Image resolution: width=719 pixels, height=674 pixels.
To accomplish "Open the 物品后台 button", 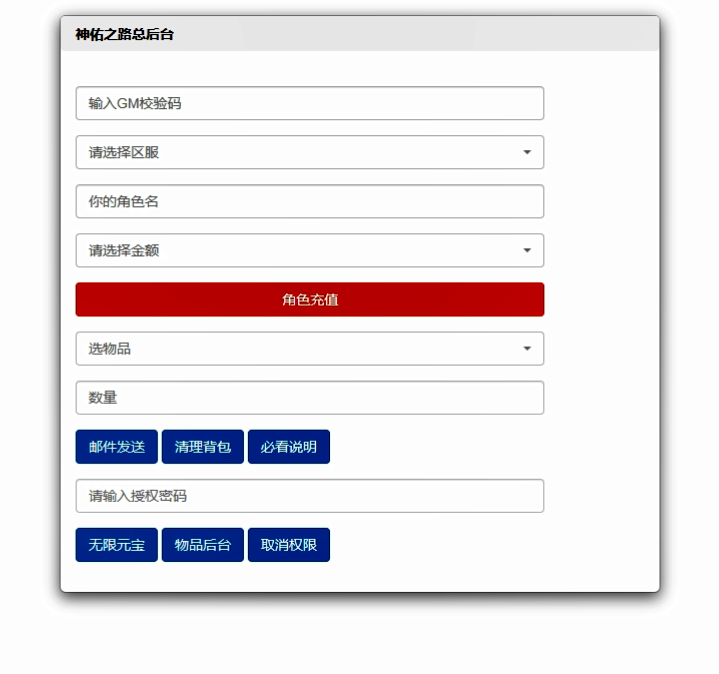I will point(203,545).
